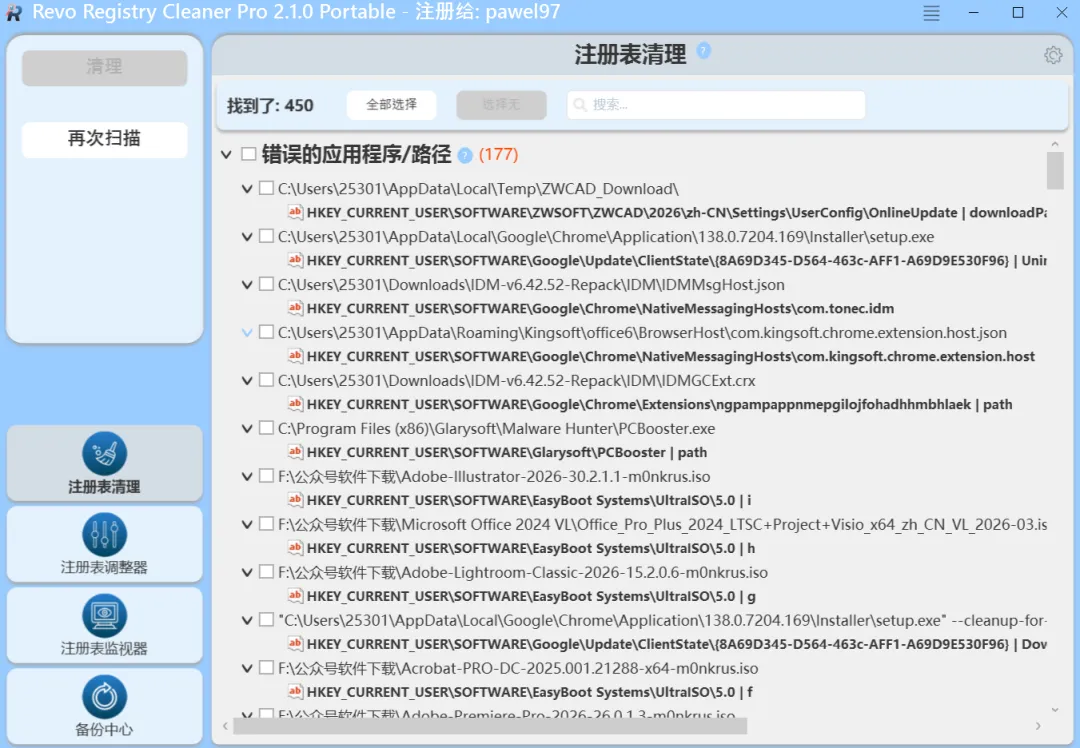Click the 选择无 (Select None) button
1080x748 pixels.
tap(501, 105)
